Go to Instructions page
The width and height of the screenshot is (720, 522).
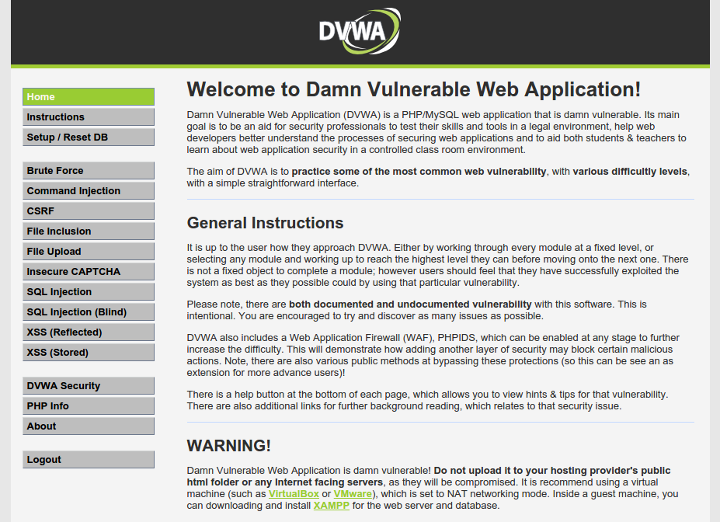click(x=89, y=117)
